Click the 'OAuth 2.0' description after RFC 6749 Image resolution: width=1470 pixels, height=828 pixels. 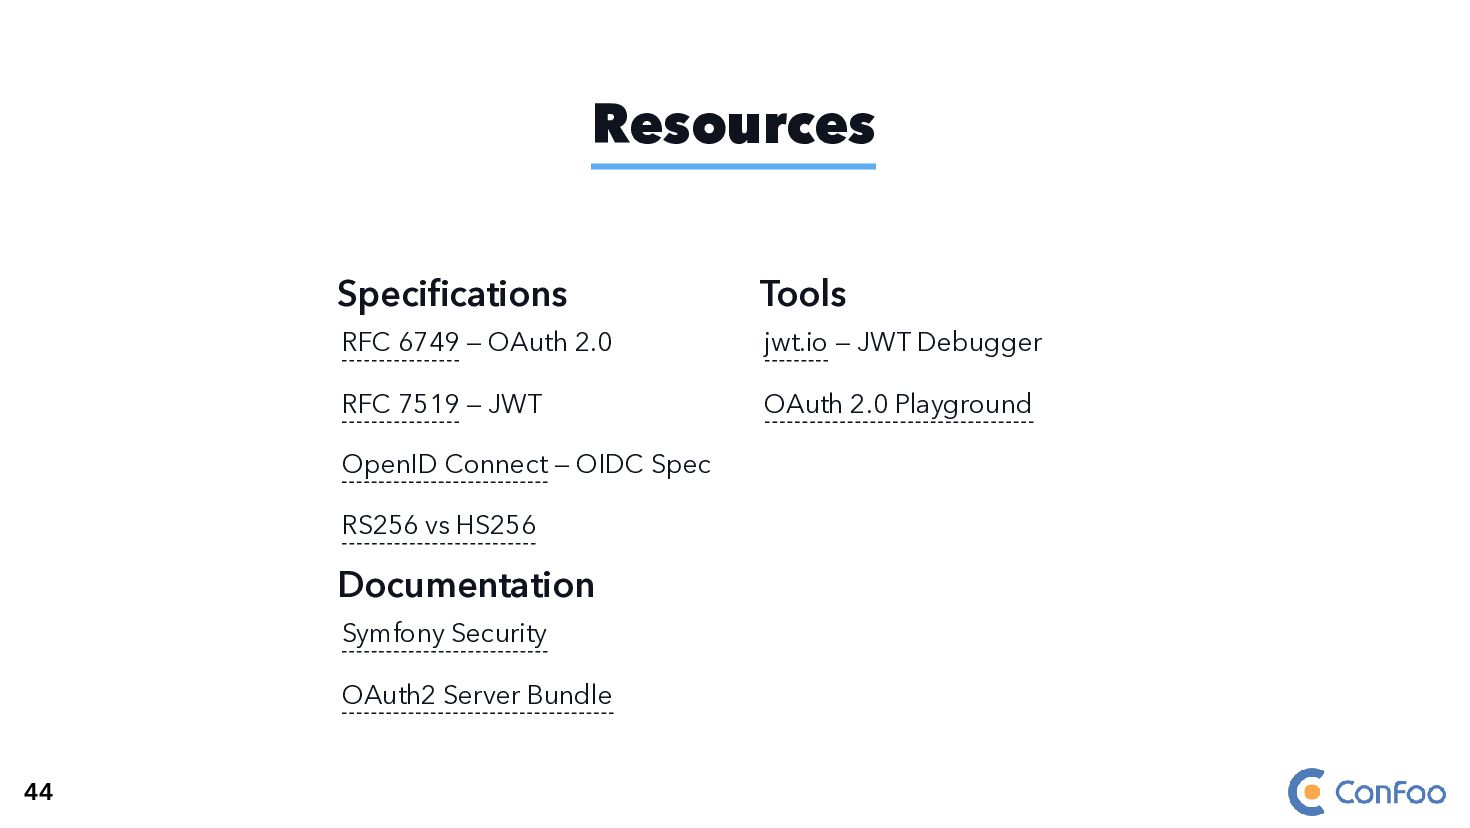[550, 343]
